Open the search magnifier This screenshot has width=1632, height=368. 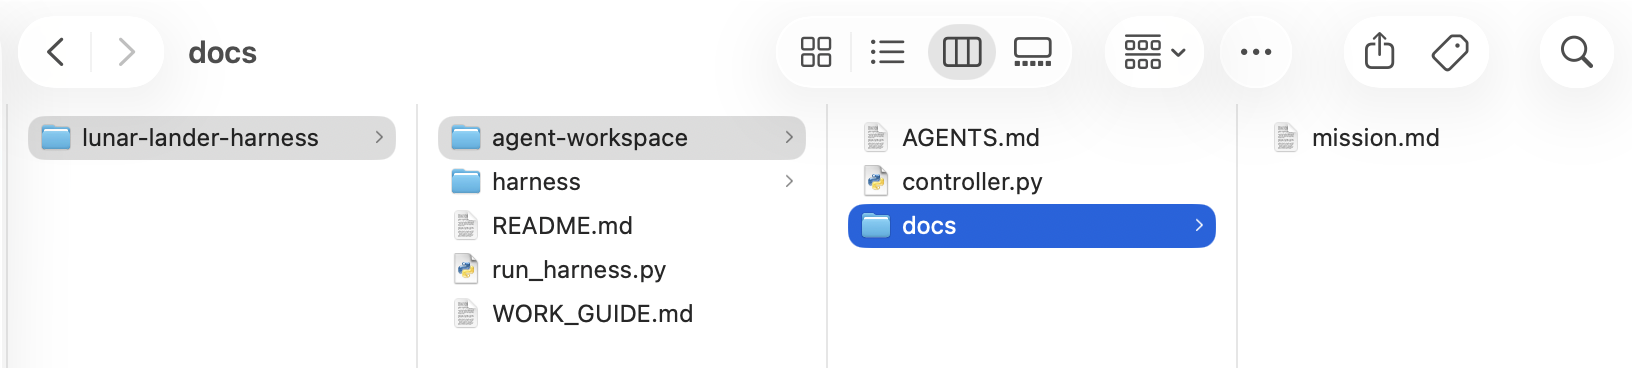(1577, 52)
